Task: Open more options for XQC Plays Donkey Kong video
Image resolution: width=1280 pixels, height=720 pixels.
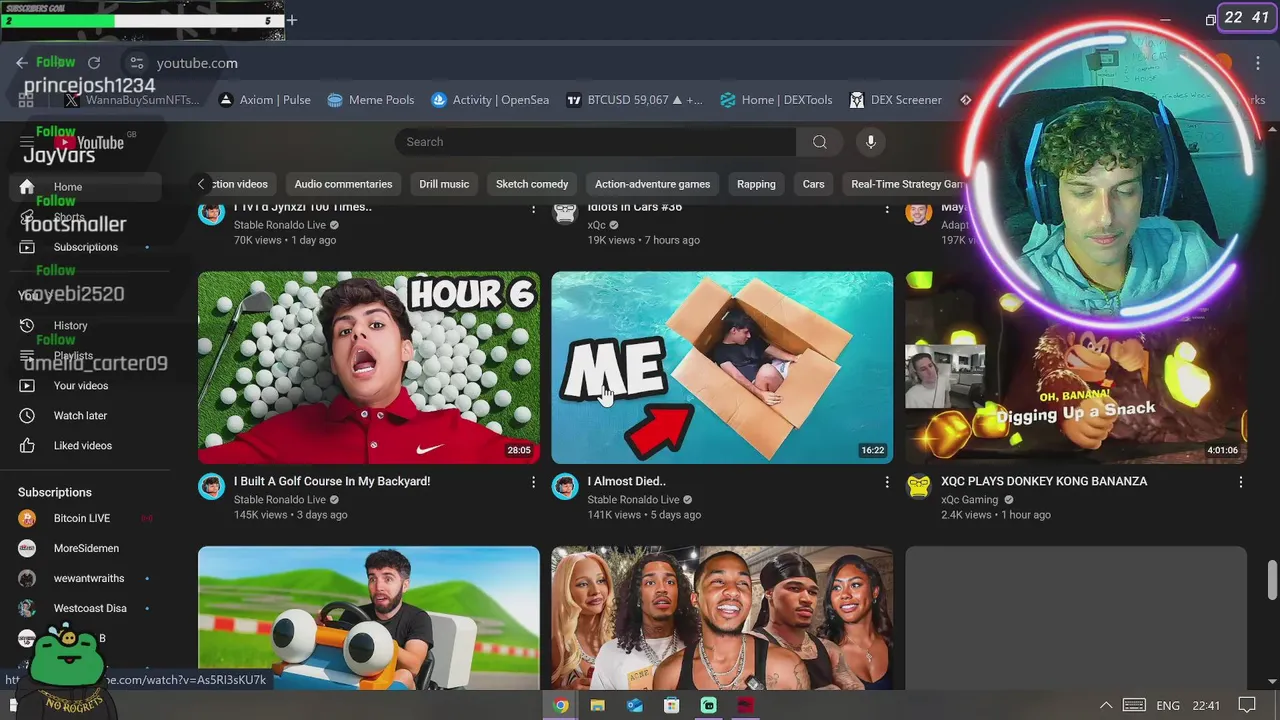Action: tap(1241, 482)
